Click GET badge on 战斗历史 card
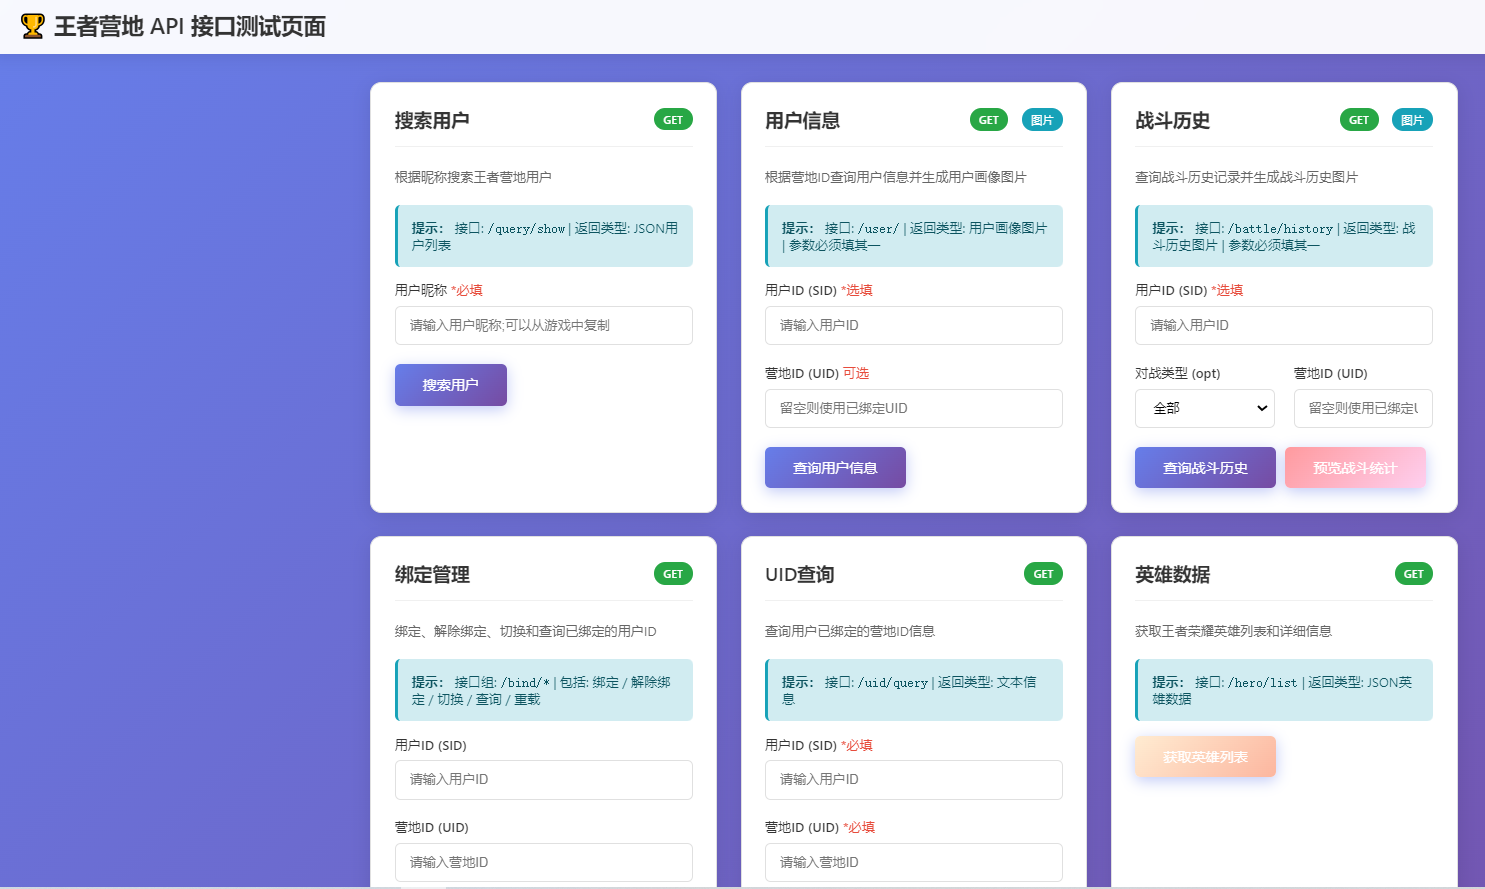 [x=1358, y=120]
